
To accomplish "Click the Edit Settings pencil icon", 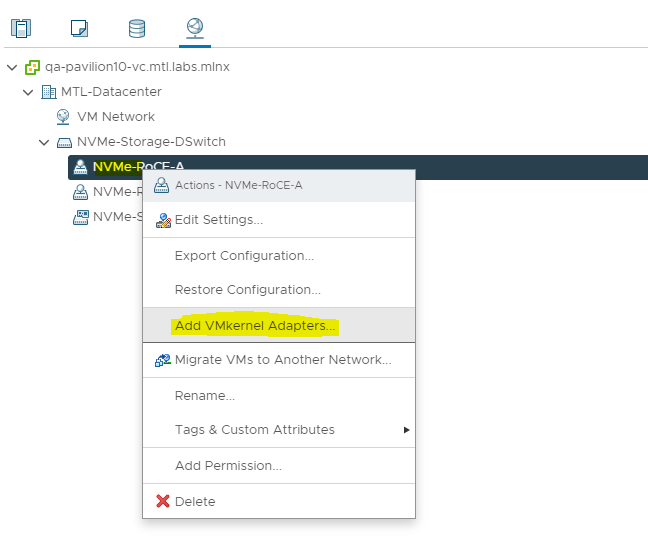I will point(163,220).
